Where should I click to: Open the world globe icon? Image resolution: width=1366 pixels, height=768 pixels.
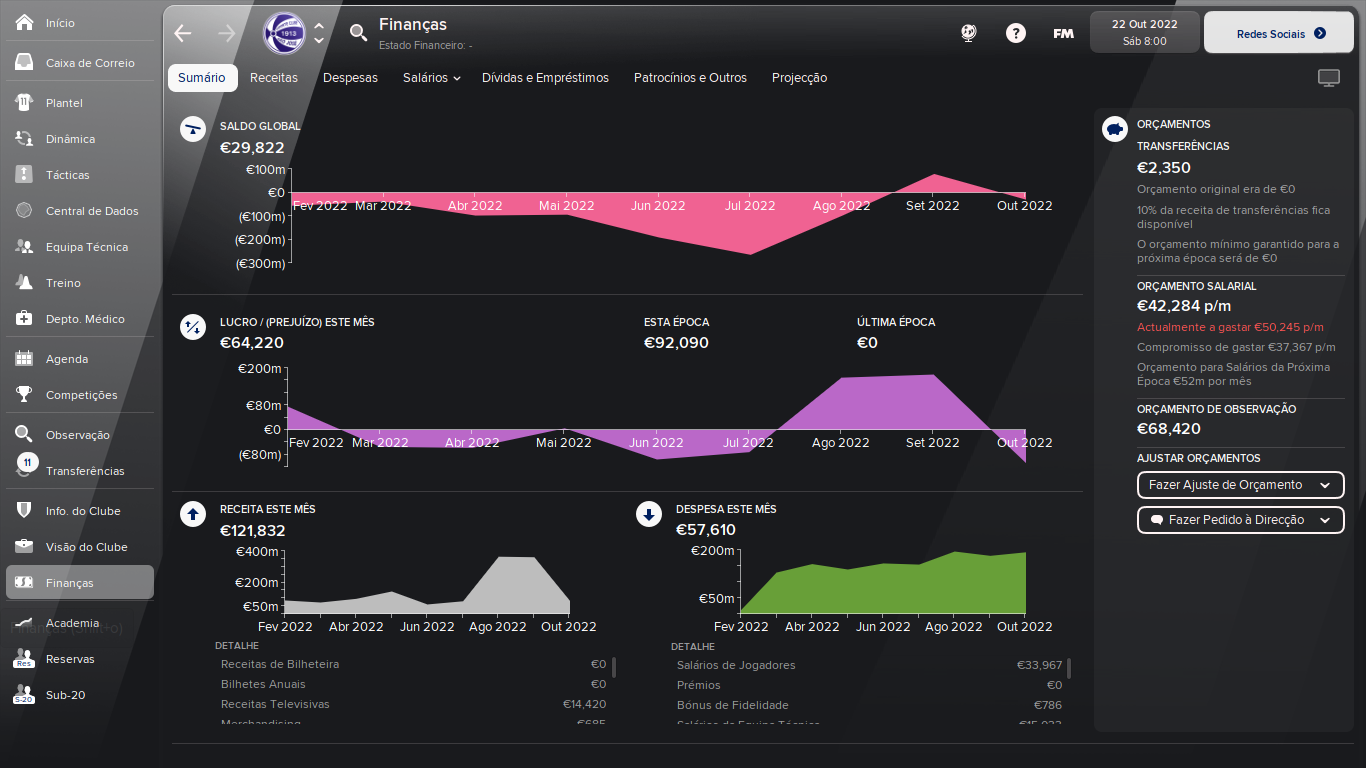[968, 33]
